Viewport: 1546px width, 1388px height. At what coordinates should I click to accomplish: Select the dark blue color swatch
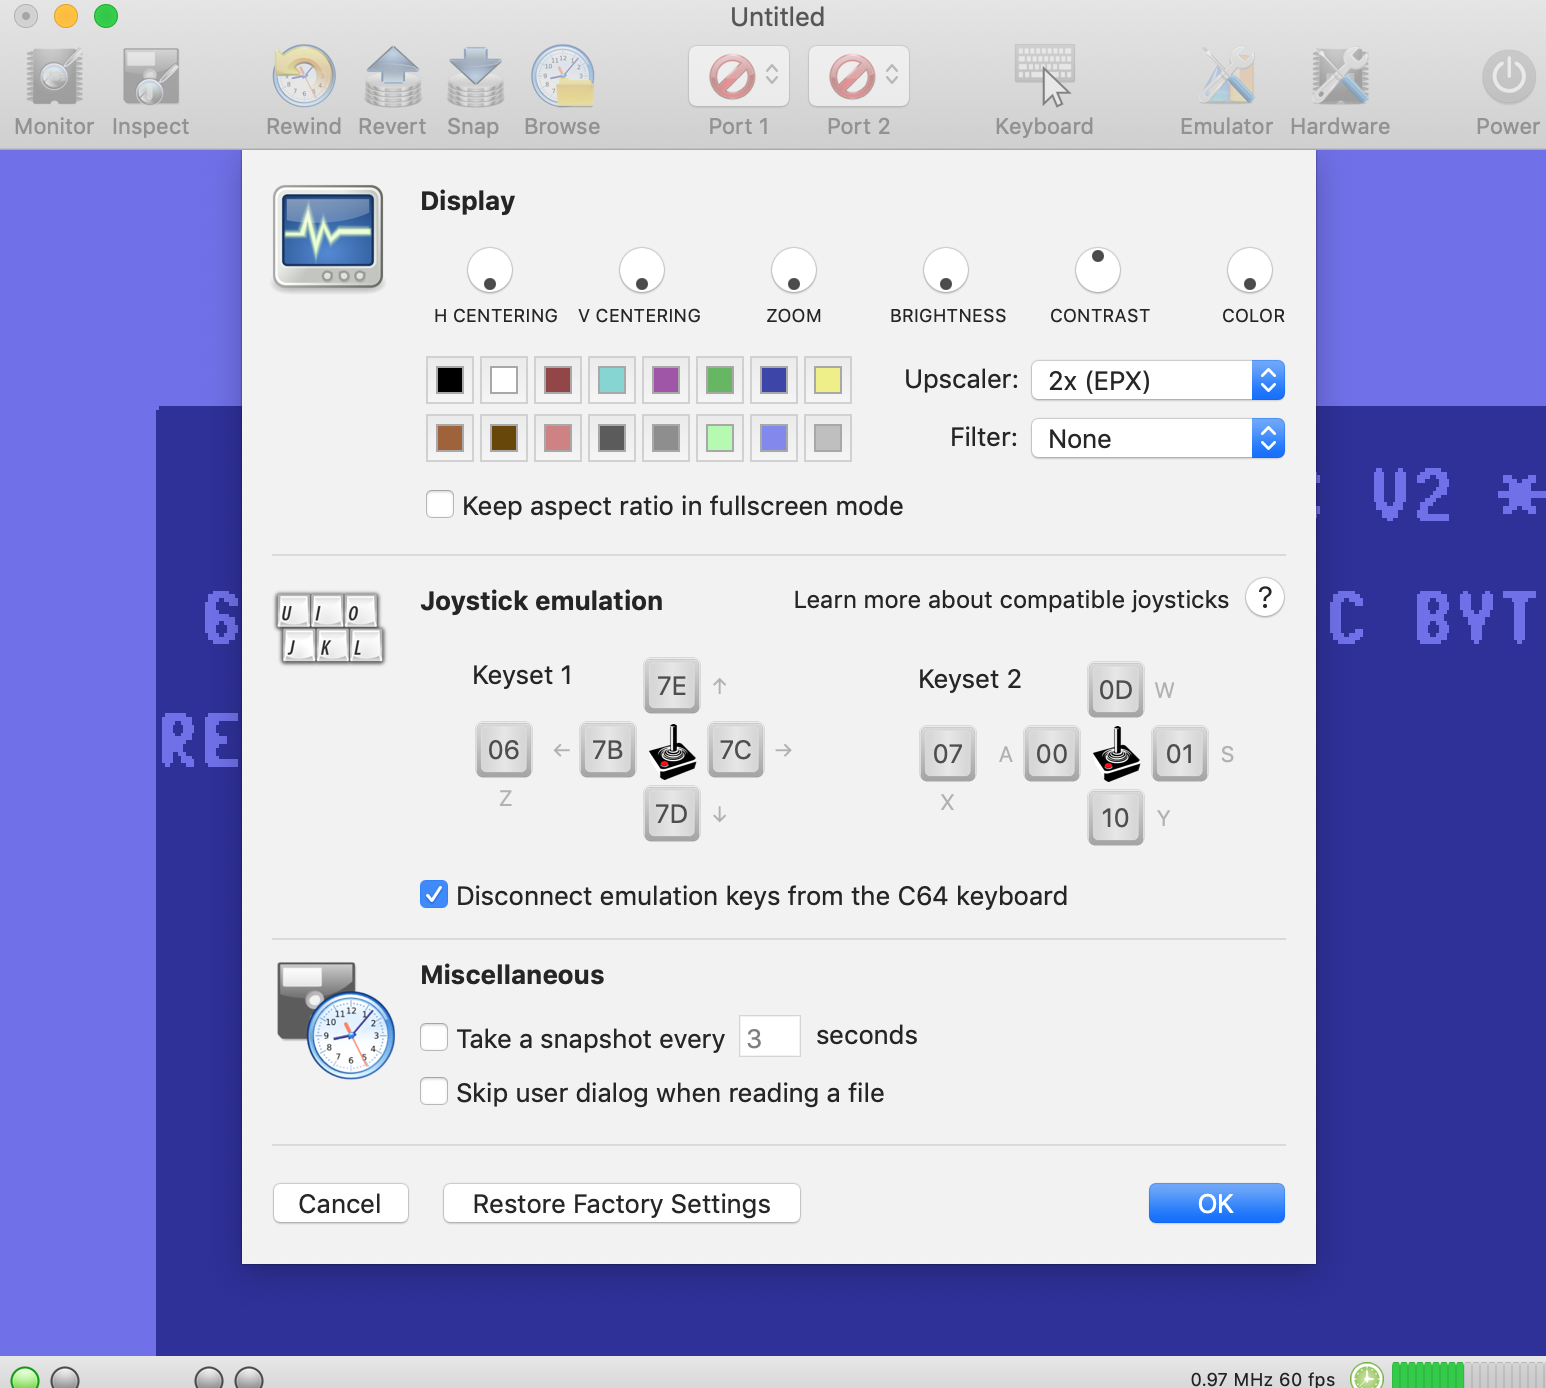click(774, 380)
